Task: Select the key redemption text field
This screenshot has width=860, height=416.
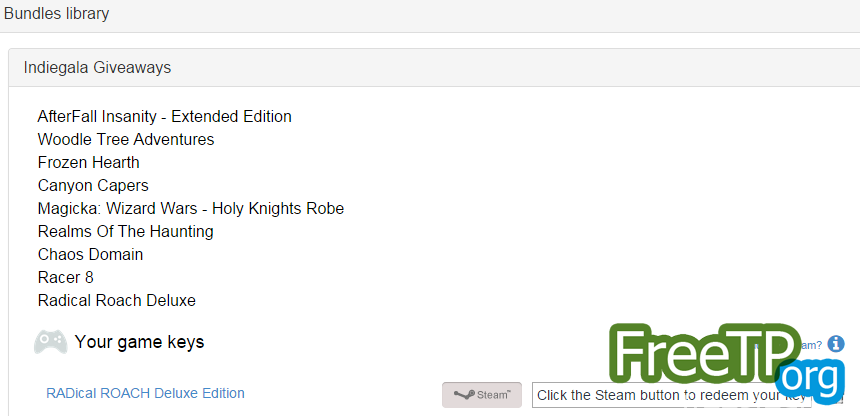Action: (671, 395)
